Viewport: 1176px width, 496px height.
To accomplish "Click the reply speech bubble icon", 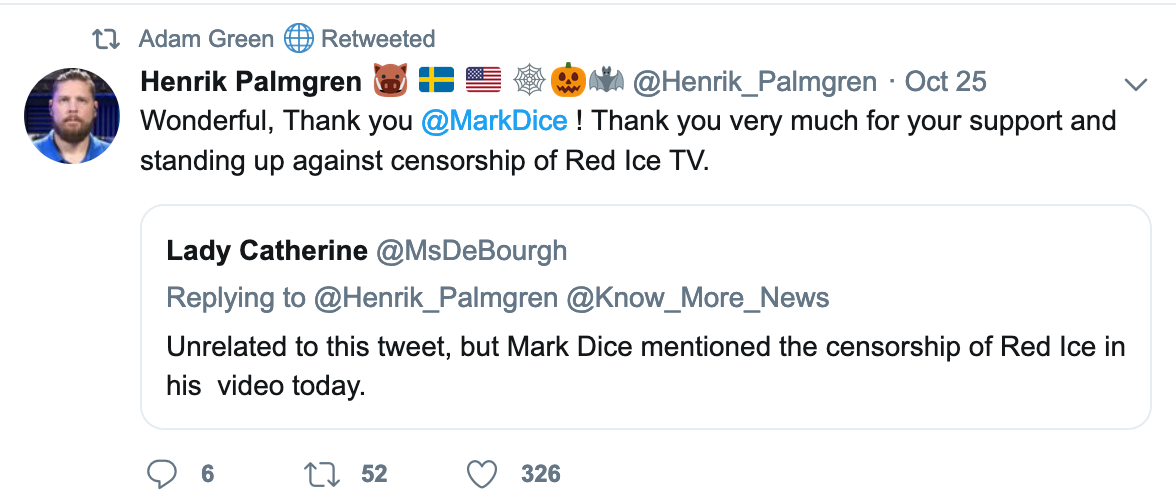I will 162,473.
